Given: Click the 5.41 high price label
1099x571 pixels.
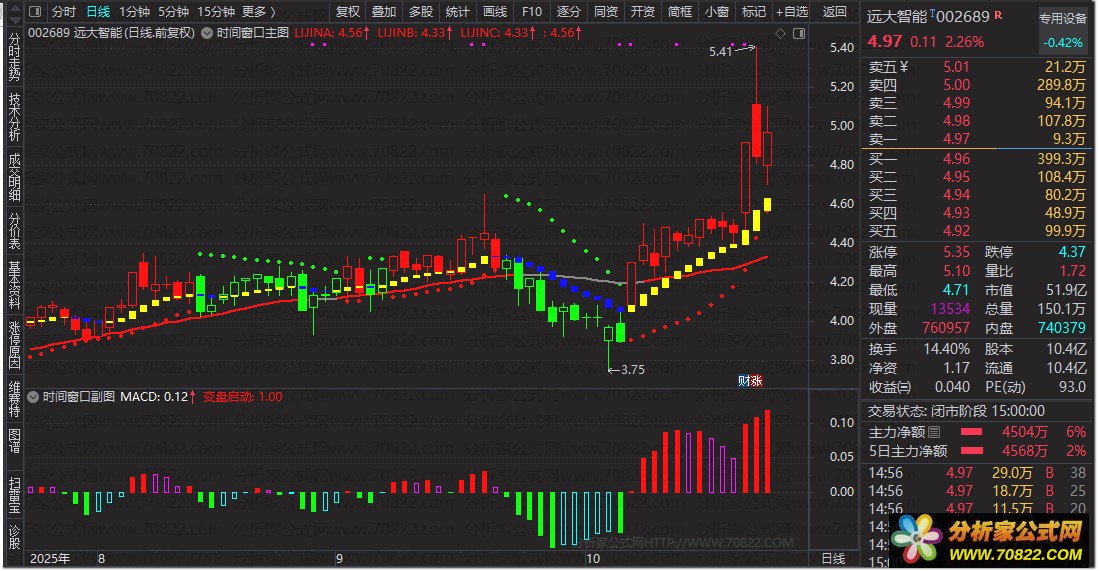Looking at the screenshot, I should (721, 52).
